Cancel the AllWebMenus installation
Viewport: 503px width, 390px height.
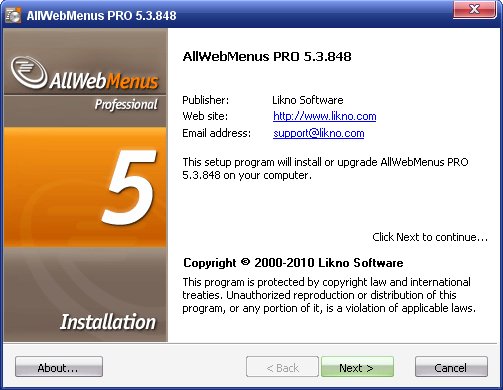451,367
